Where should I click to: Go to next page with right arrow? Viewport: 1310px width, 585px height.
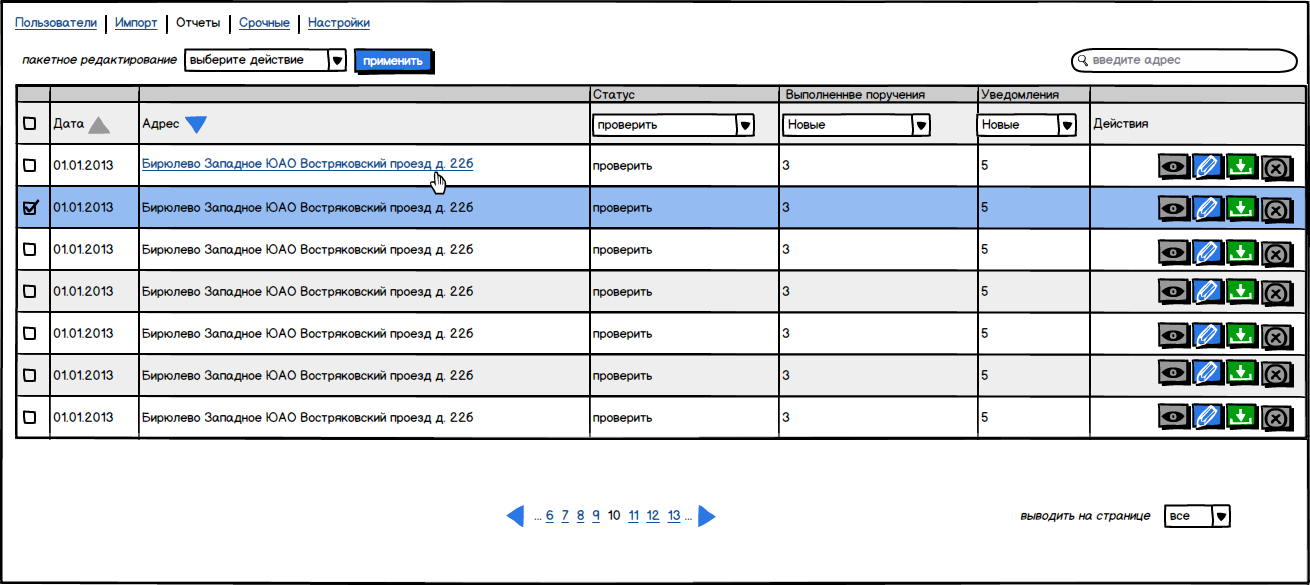[x=706, y=516]
